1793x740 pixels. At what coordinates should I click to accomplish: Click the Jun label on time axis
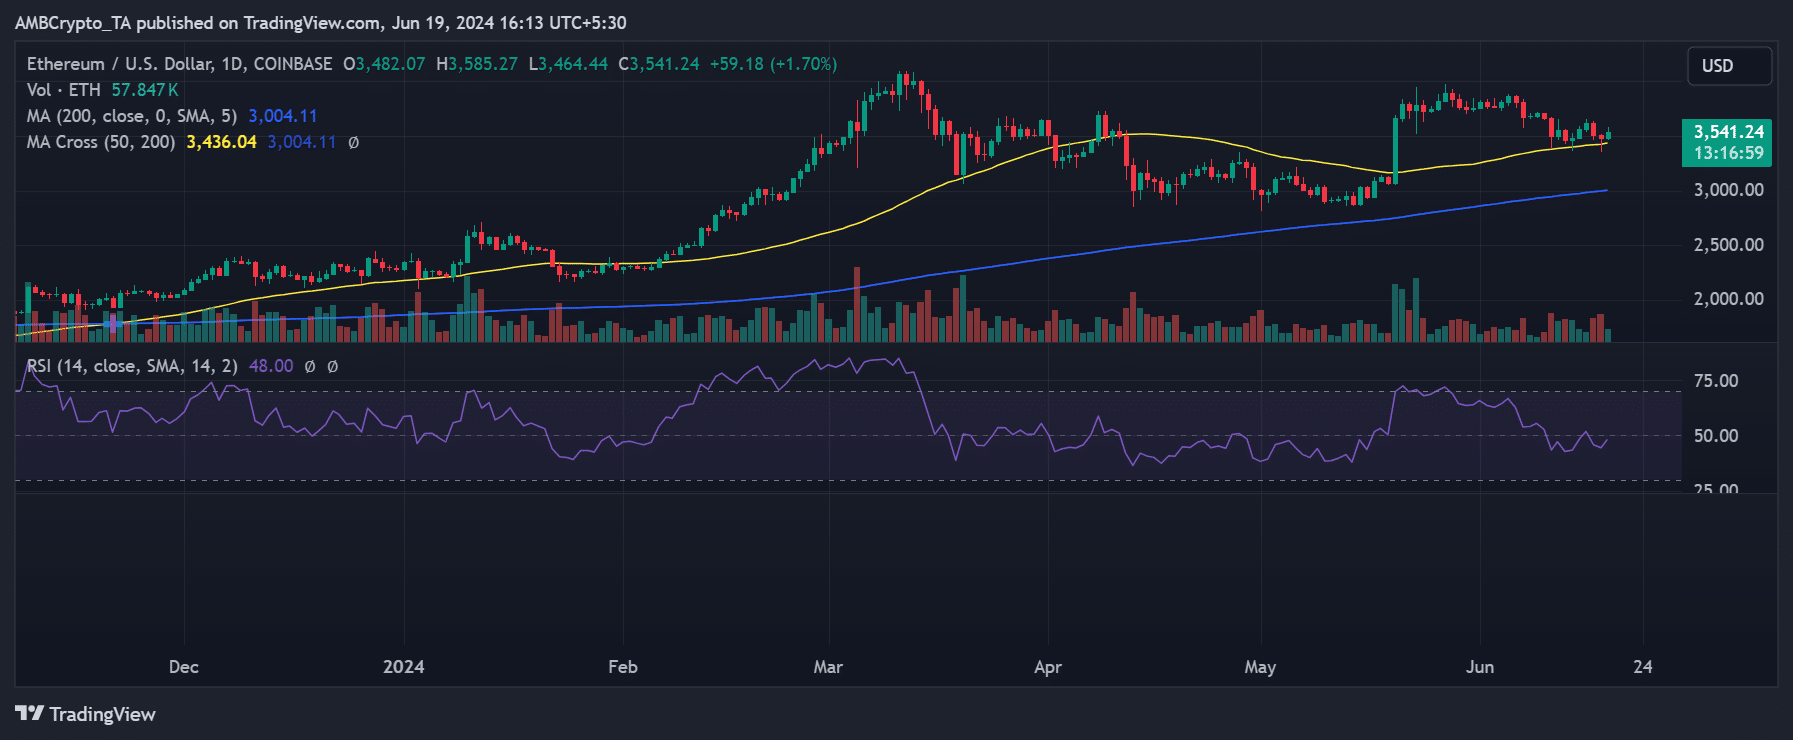(1480, 667)
